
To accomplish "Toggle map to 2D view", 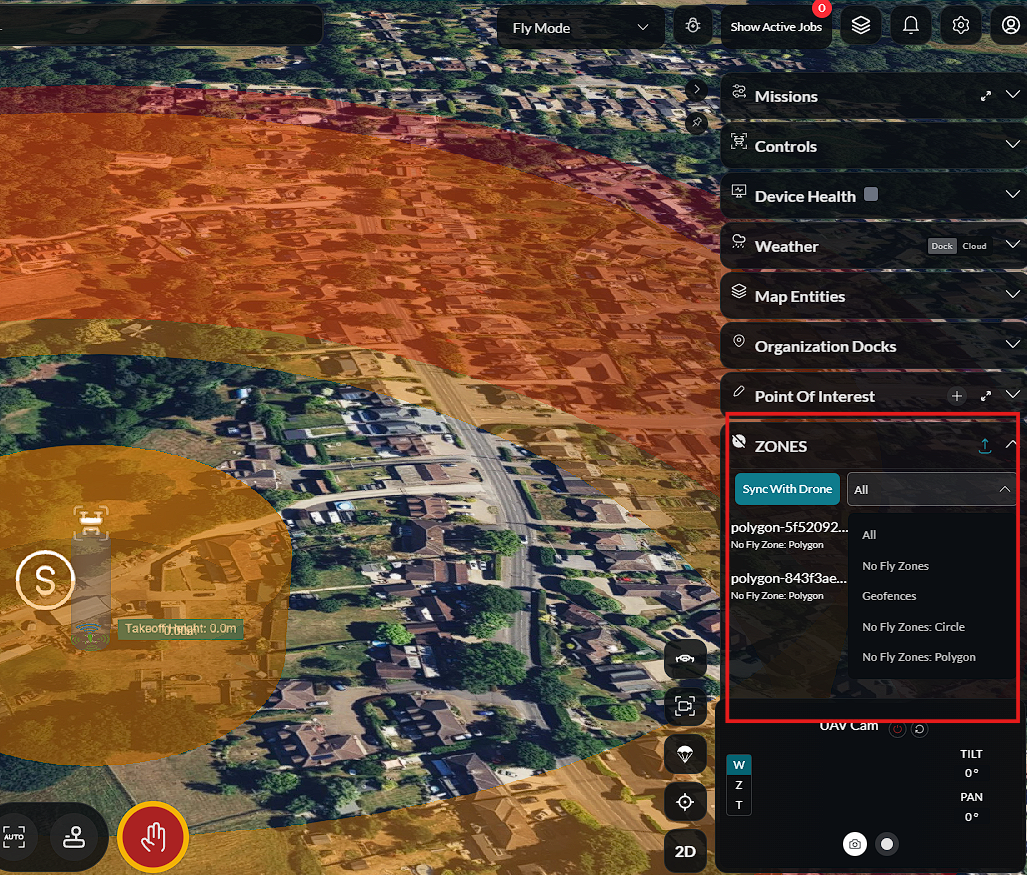I will (x=685, y=851).
